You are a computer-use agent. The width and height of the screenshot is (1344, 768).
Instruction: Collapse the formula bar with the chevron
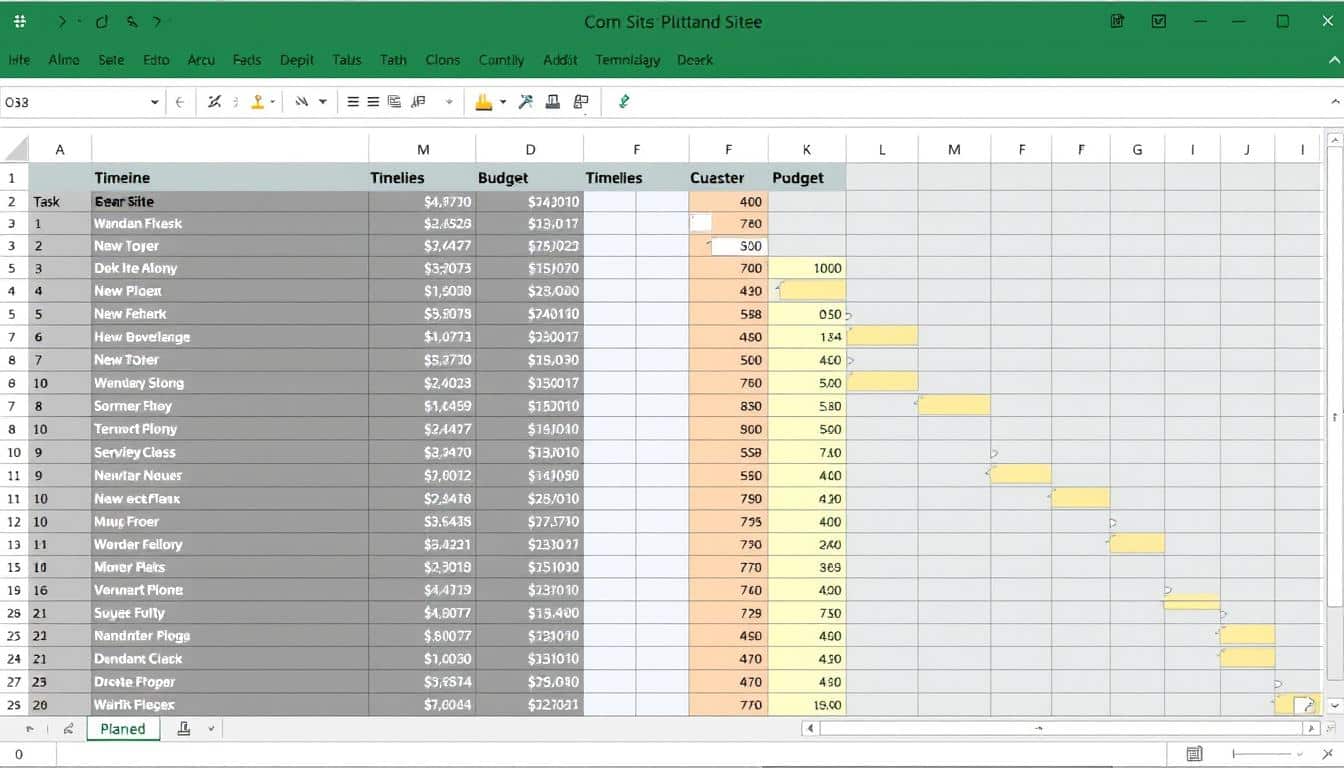click(1334, 102)
